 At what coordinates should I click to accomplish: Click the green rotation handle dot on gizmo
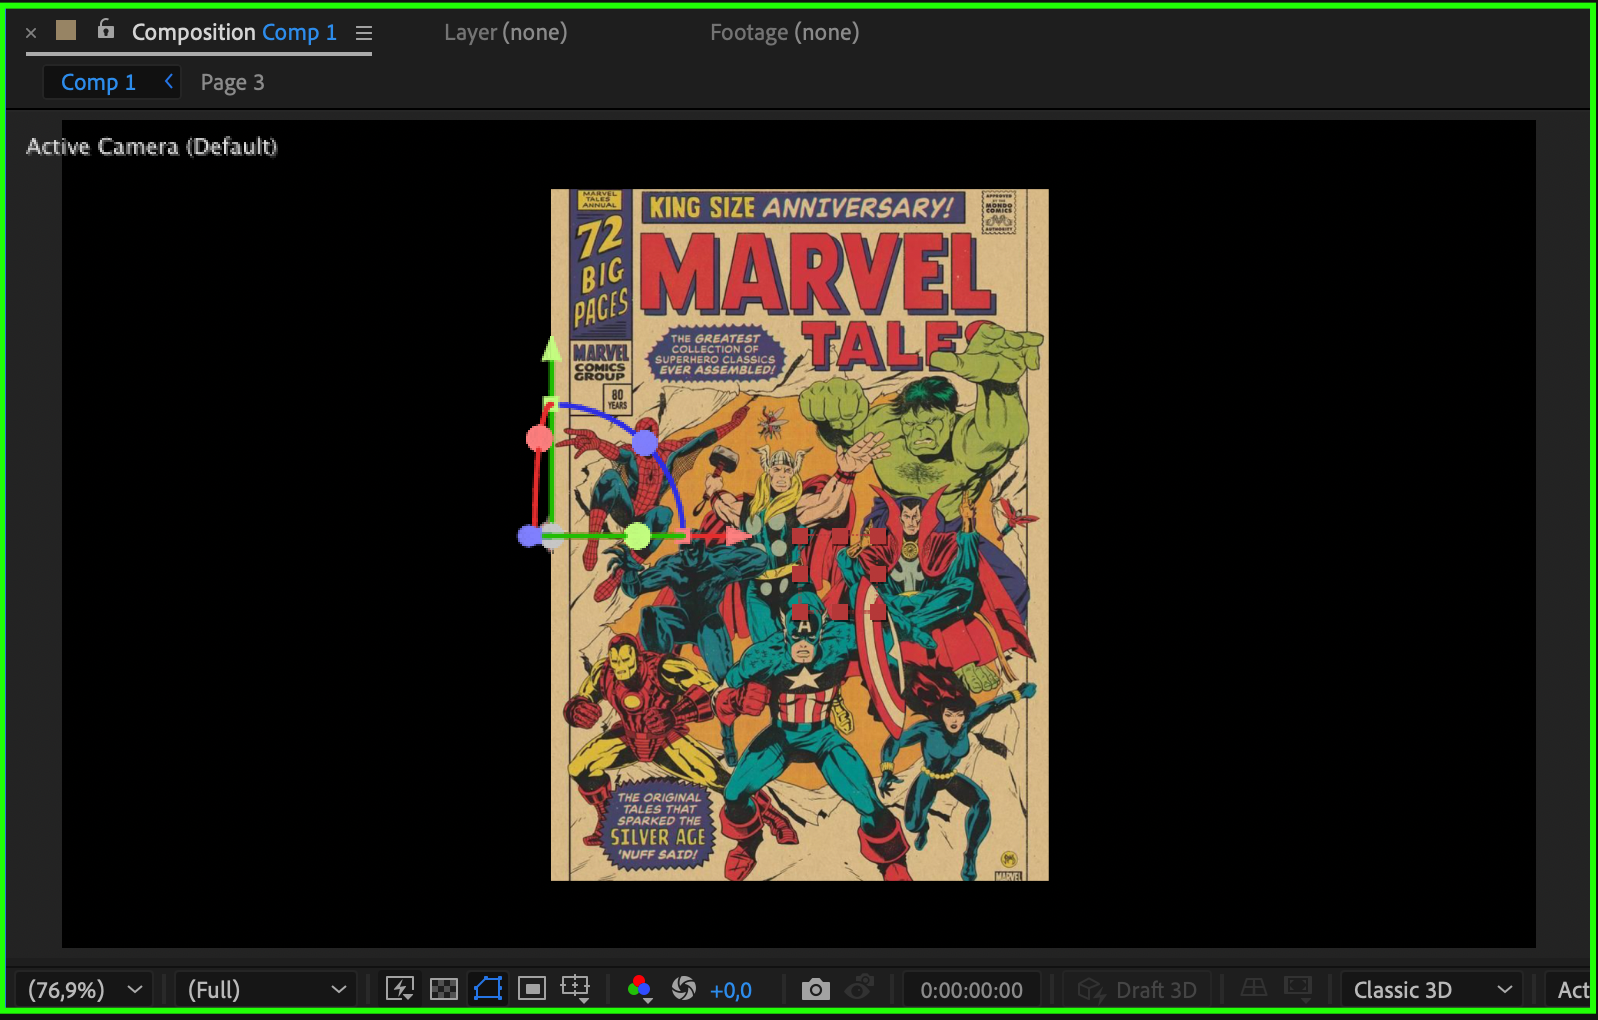click(x=638, y=536)
